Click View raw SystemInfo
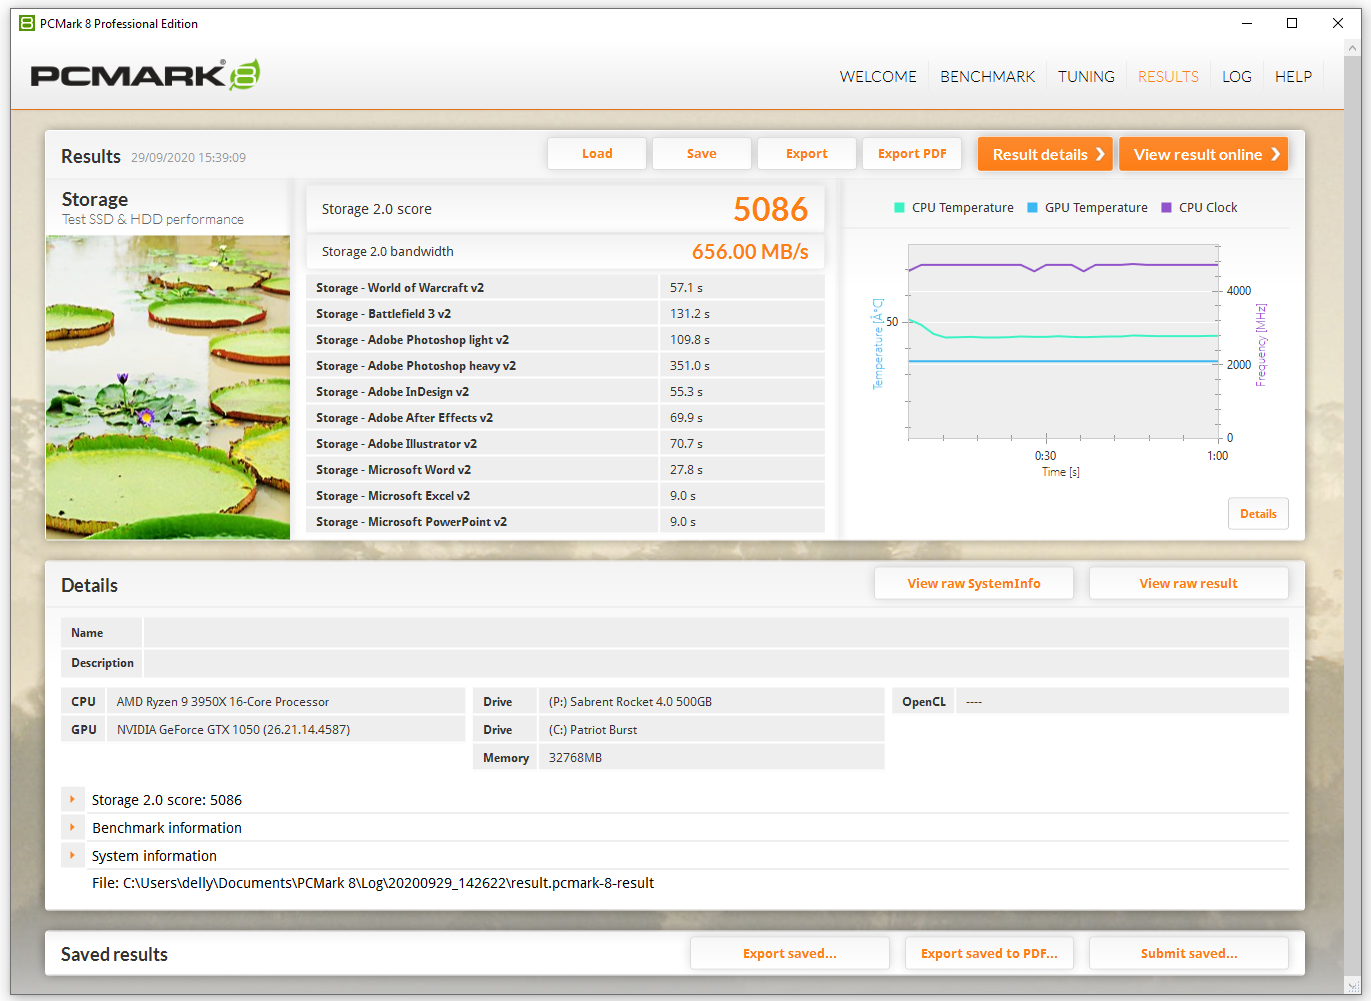 [x=974, y=584]
